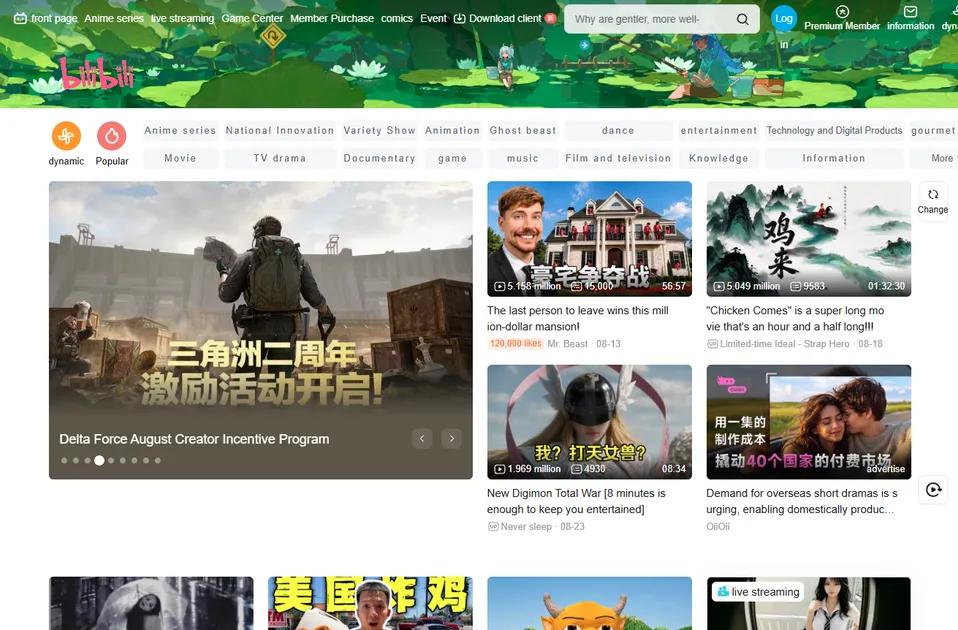
Task: Visit Limited-time Ideal - Strap Hero uploader
Action: 784,343
